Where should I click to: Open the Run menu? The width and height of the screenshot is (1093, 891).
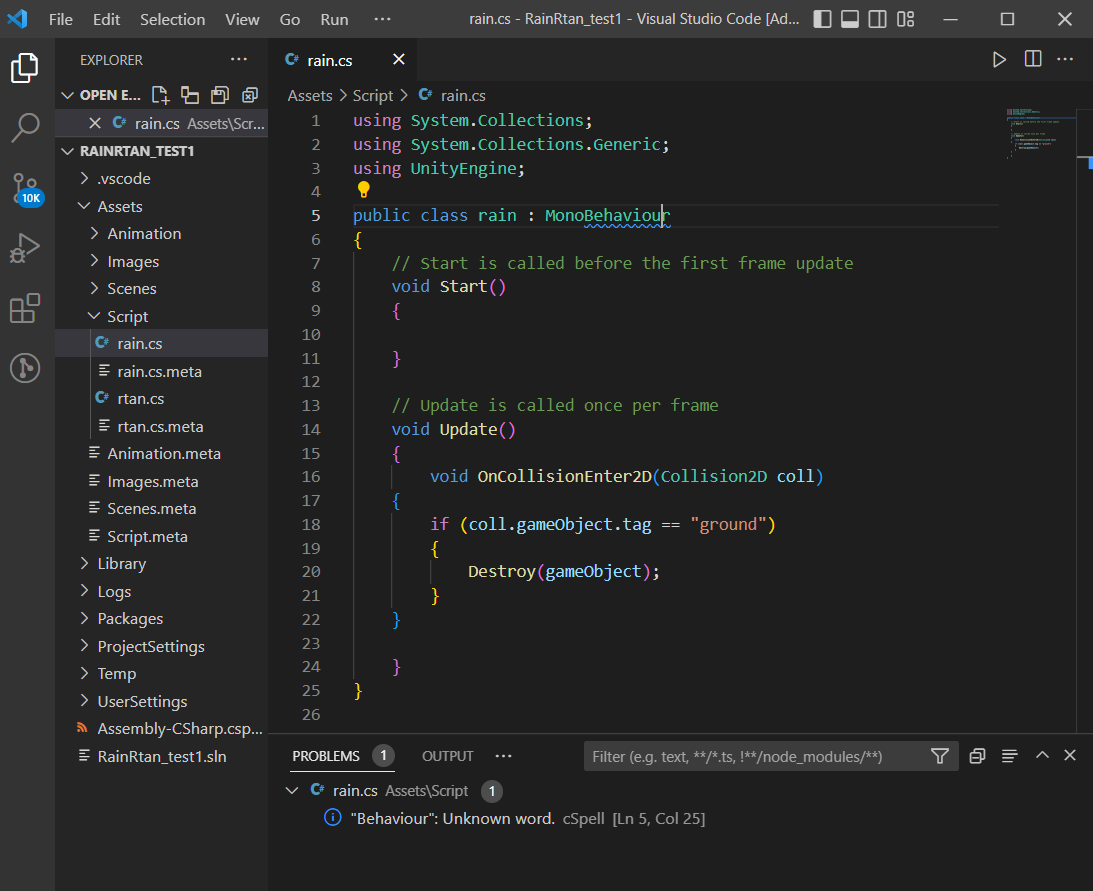click(x=334, y=20)
